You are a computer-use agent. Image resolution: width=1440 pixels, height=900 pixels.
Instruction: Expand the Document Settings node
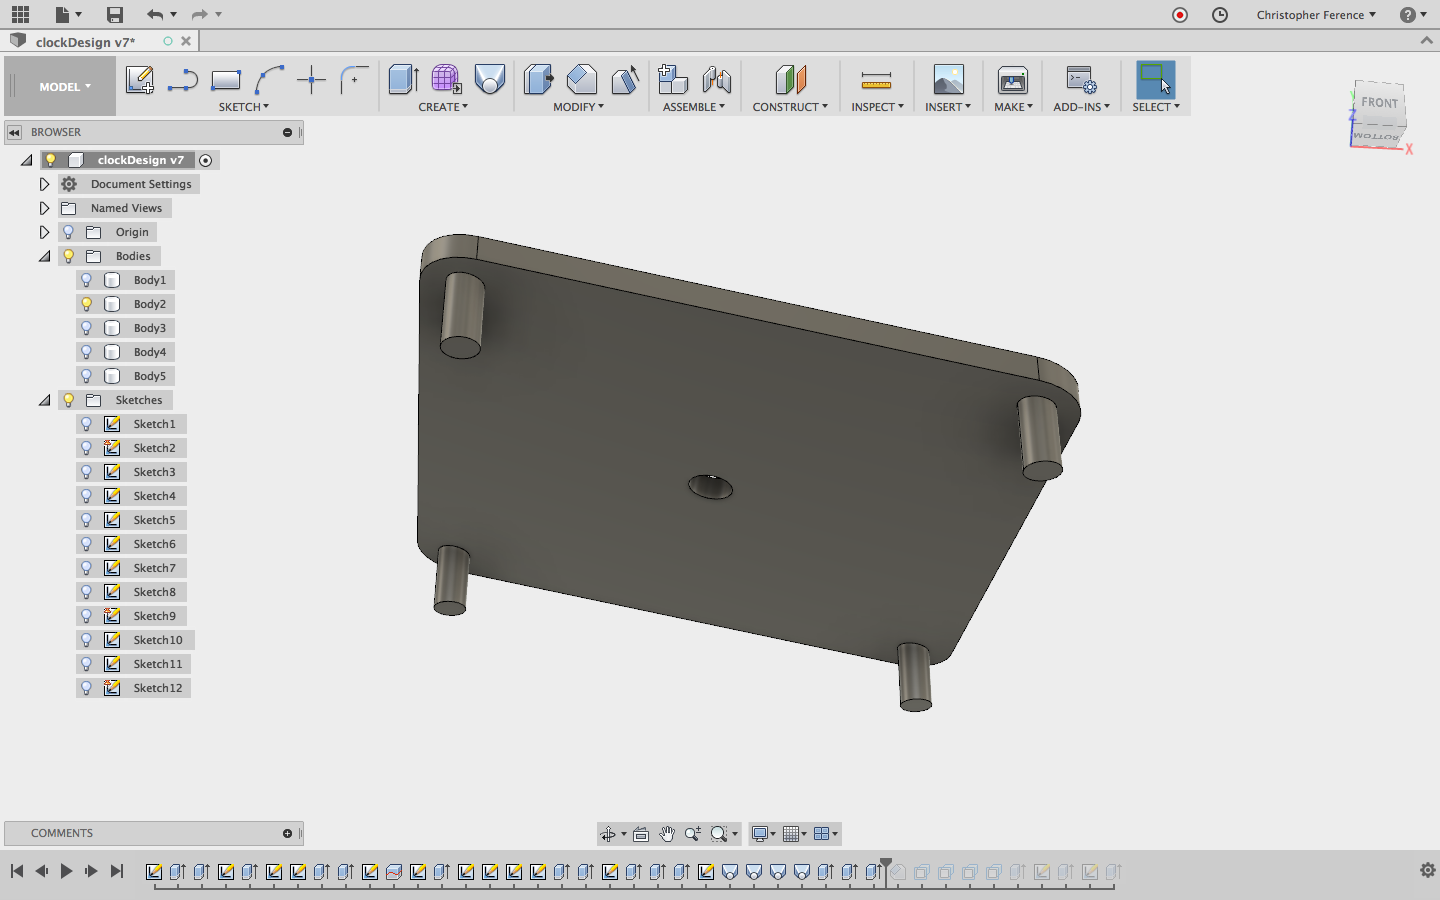click(44, 184)
